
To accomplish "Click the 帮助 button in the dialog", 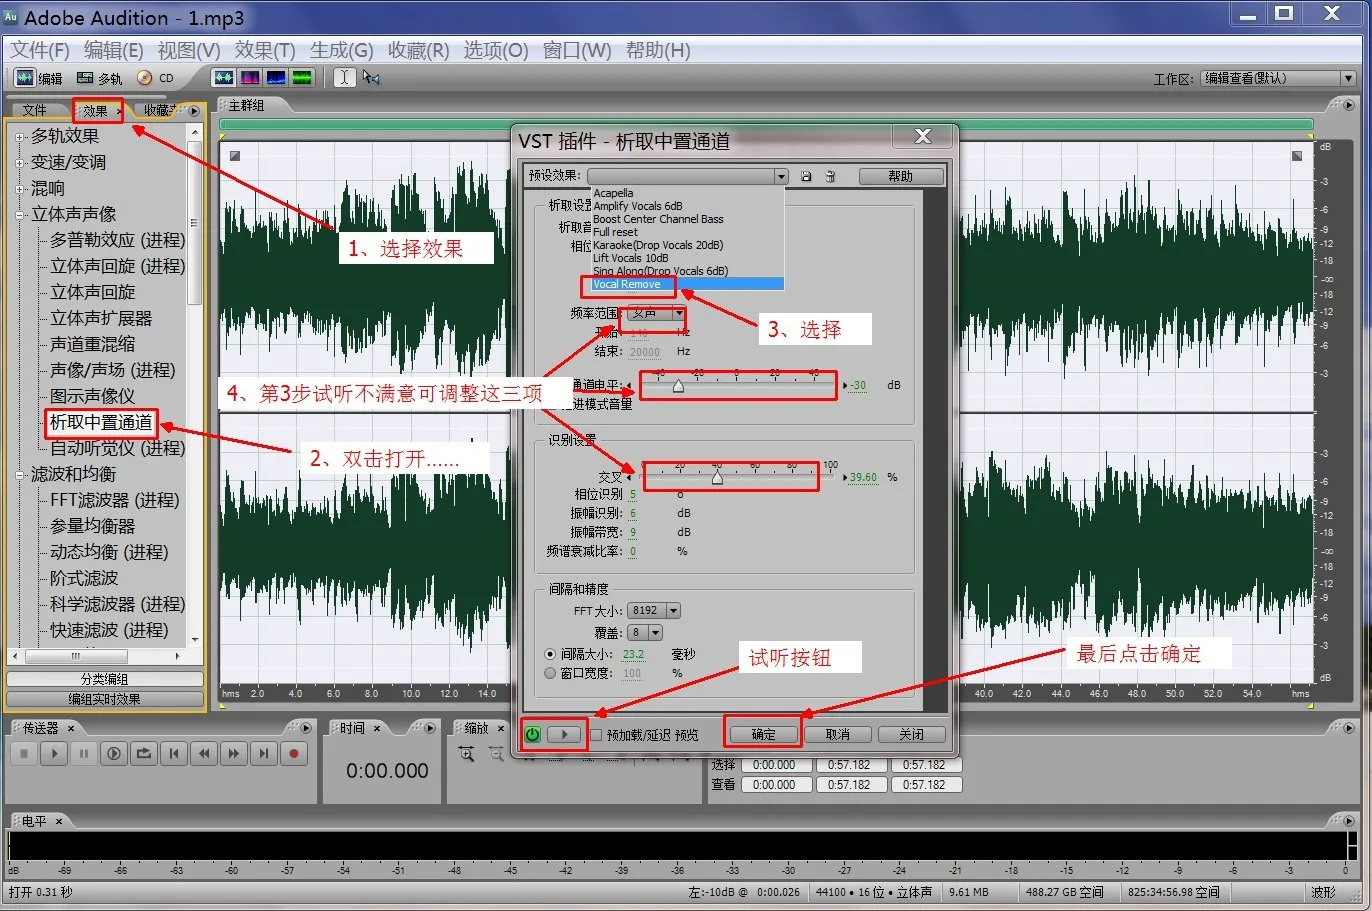I will pos(900,177).
